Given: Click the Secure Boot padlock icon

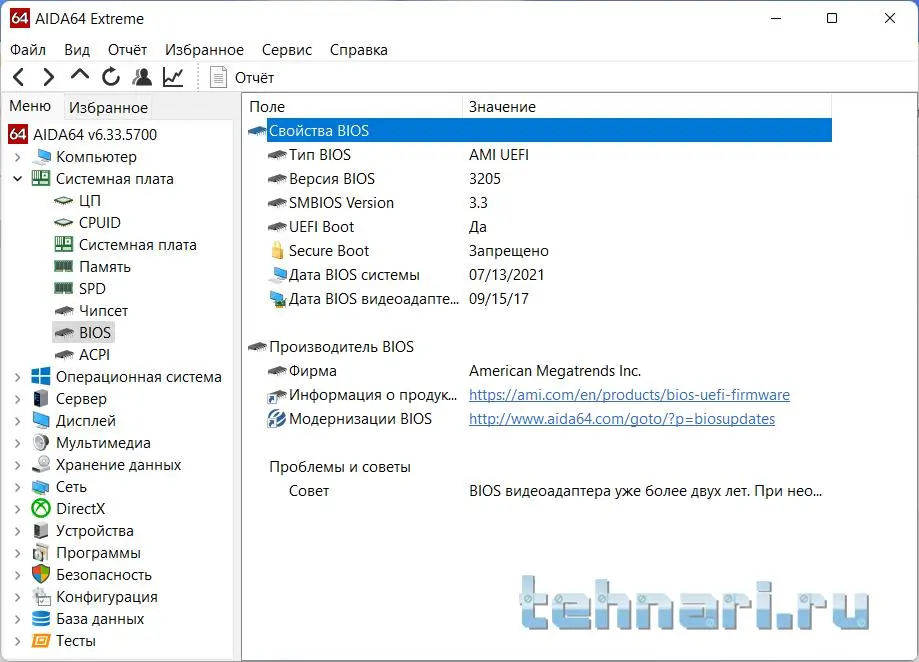Looking at the screenshot, I should 277,251.
